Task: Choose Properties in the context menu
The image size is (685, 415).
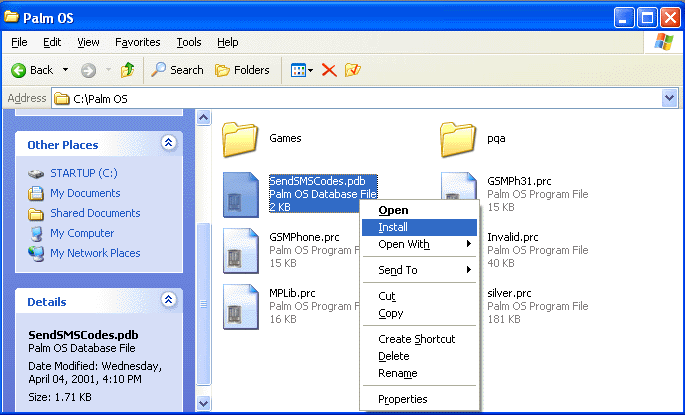Action: coord(419,399)
